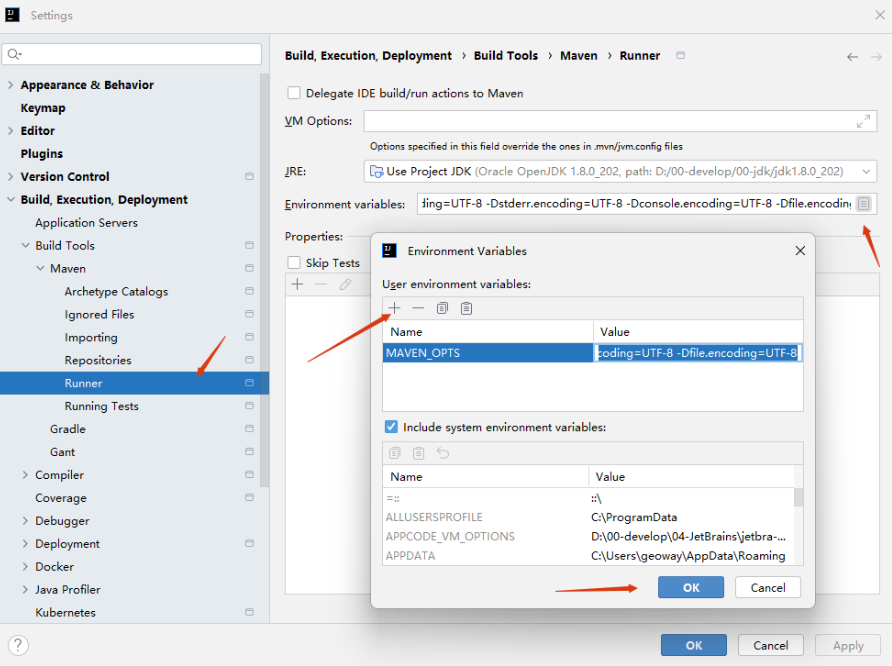Select Importing under Maven

(91, 337)
